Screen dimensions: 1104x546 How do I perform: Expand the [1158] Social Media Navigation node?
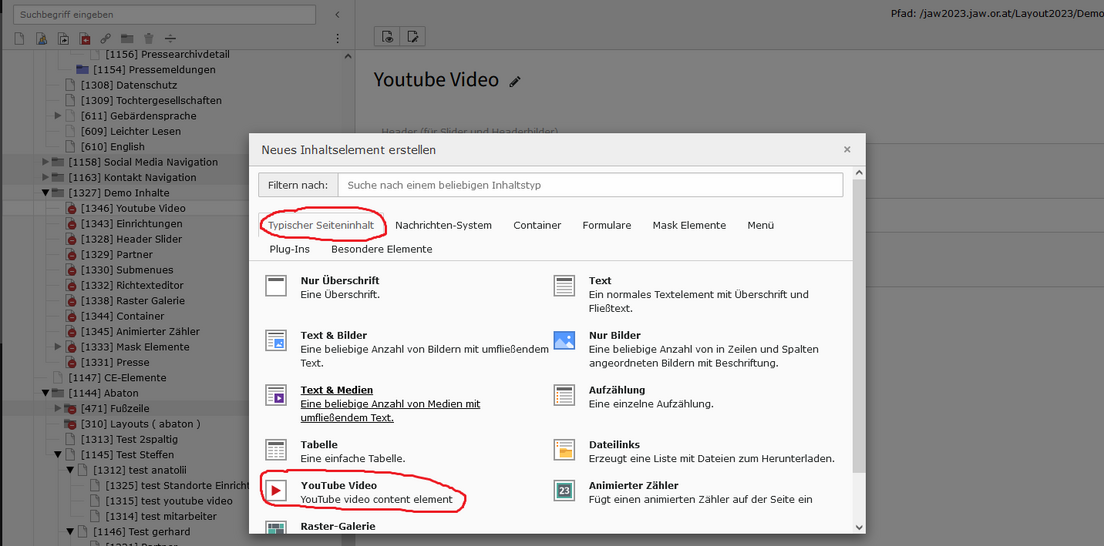click(46, 162)
